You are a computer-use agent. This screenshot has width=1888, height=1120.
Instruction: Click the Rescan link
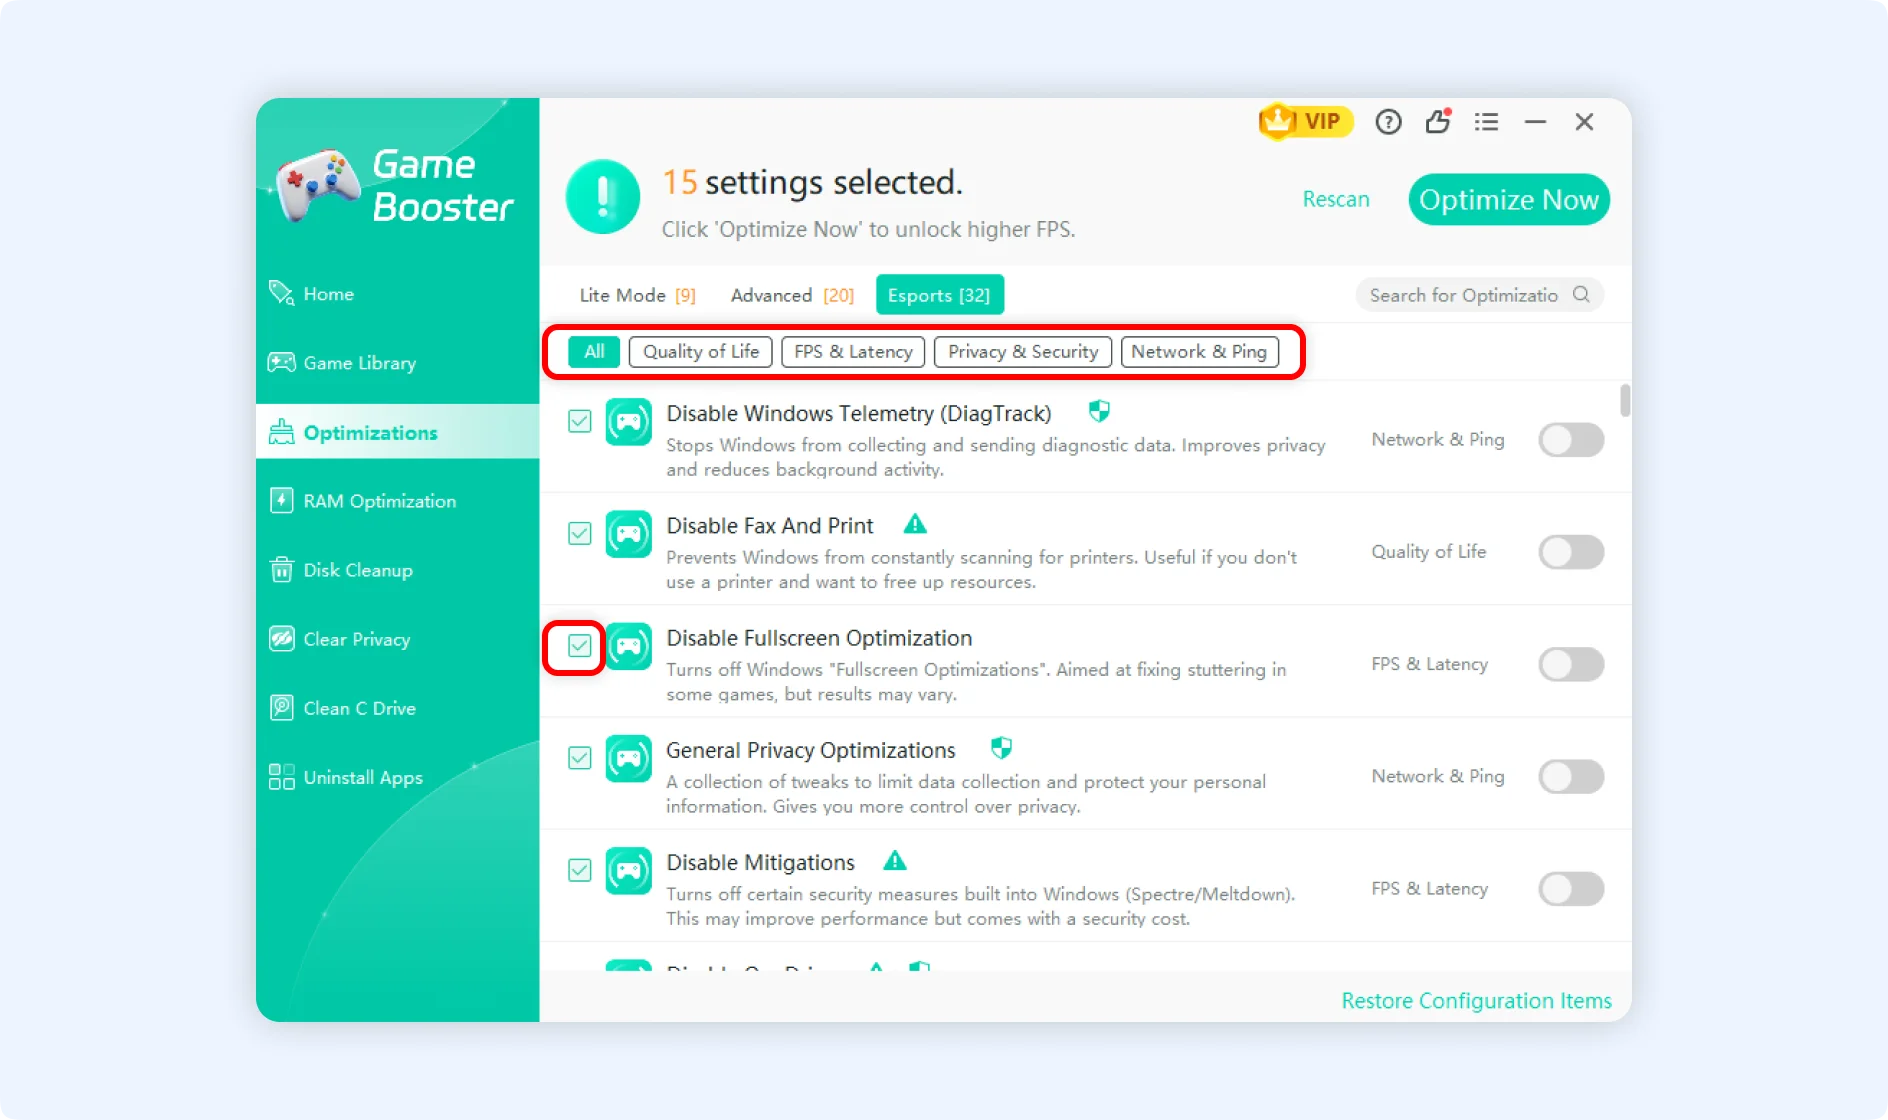(1336, 199)
